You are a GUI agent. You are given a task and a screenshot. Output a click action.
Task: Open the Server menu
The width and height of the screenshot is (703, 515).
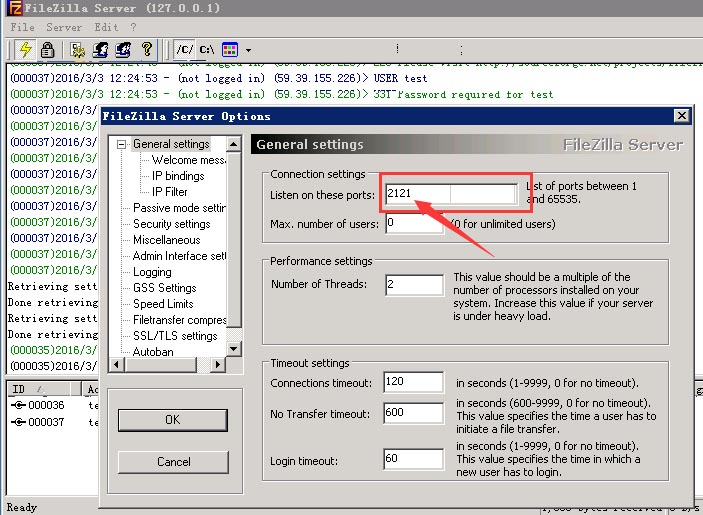point(64,27)
